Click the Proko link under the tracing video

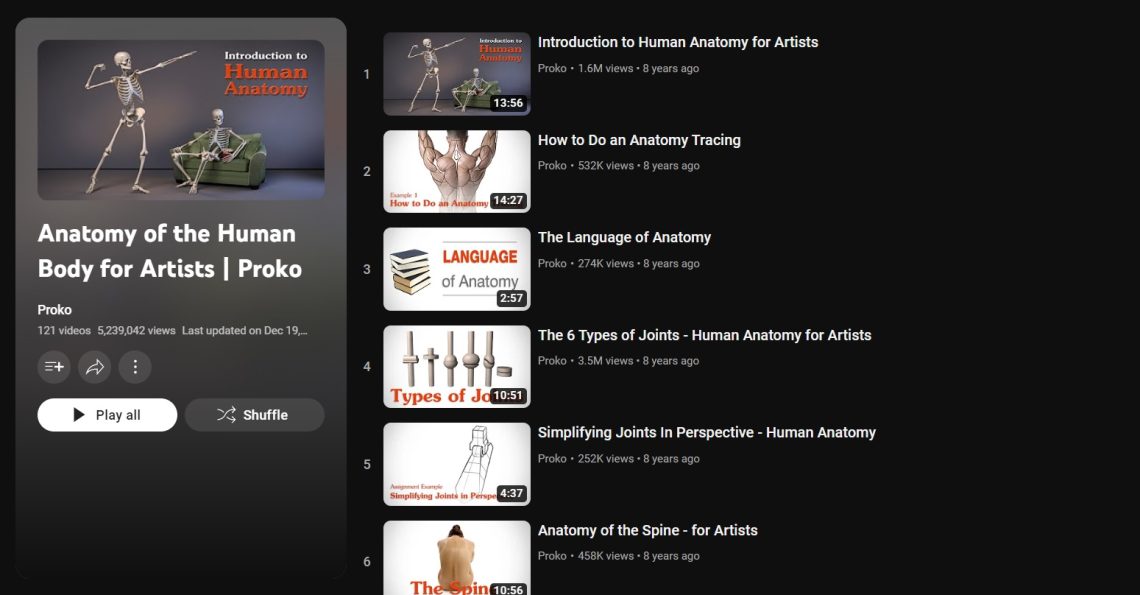point(551,165)
